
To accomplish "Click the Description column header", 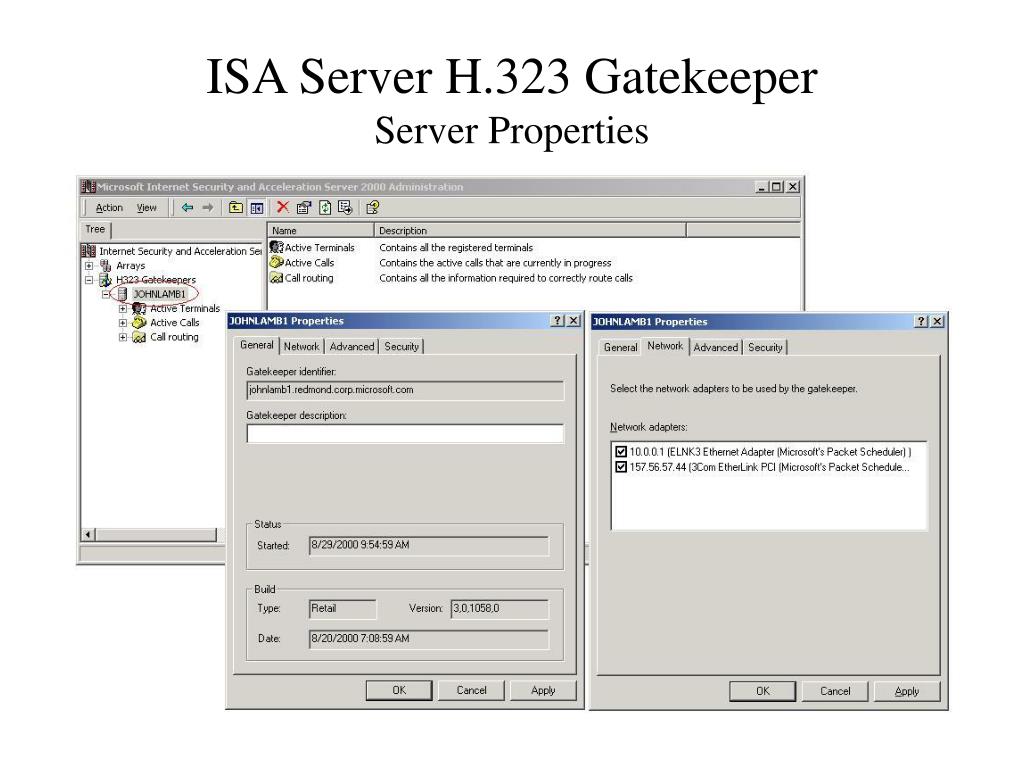I will coord(530,231).
